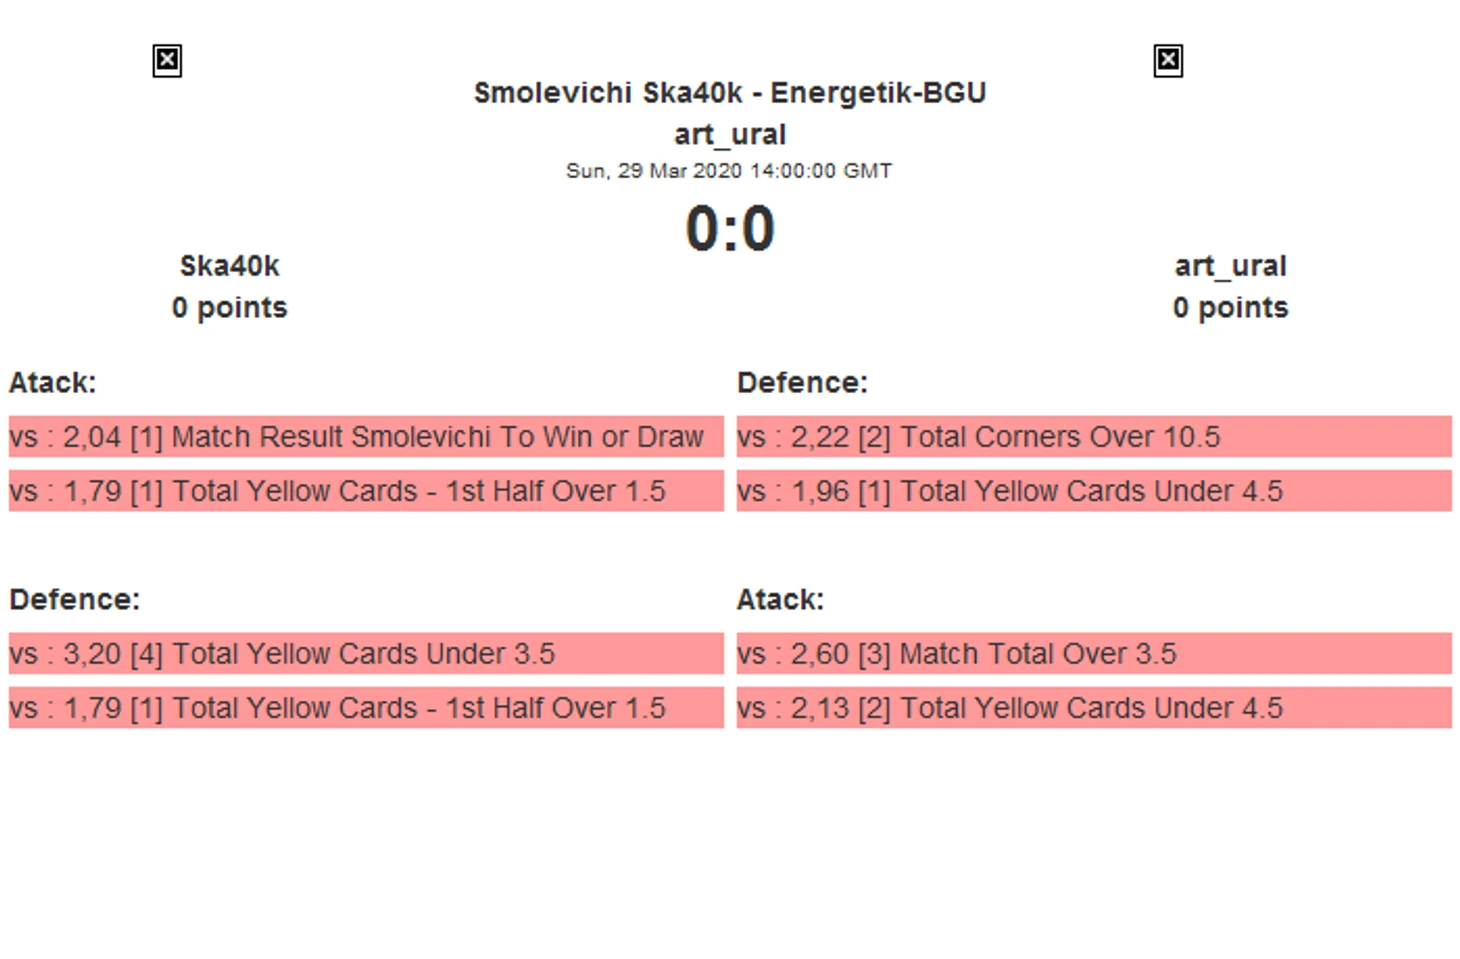Click the 0 points label on the right side
1460x959 pixels.
[1230, 308]
